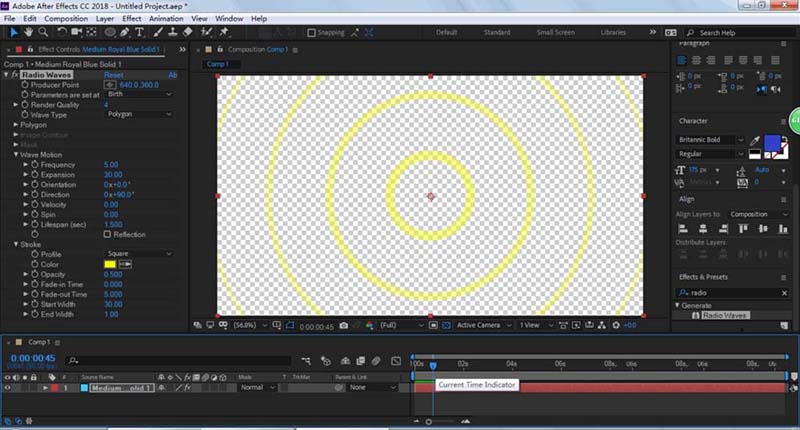Clear the Effects & Presets search with X
Screen dimensions: 800x430
click(x=785, y=293)
